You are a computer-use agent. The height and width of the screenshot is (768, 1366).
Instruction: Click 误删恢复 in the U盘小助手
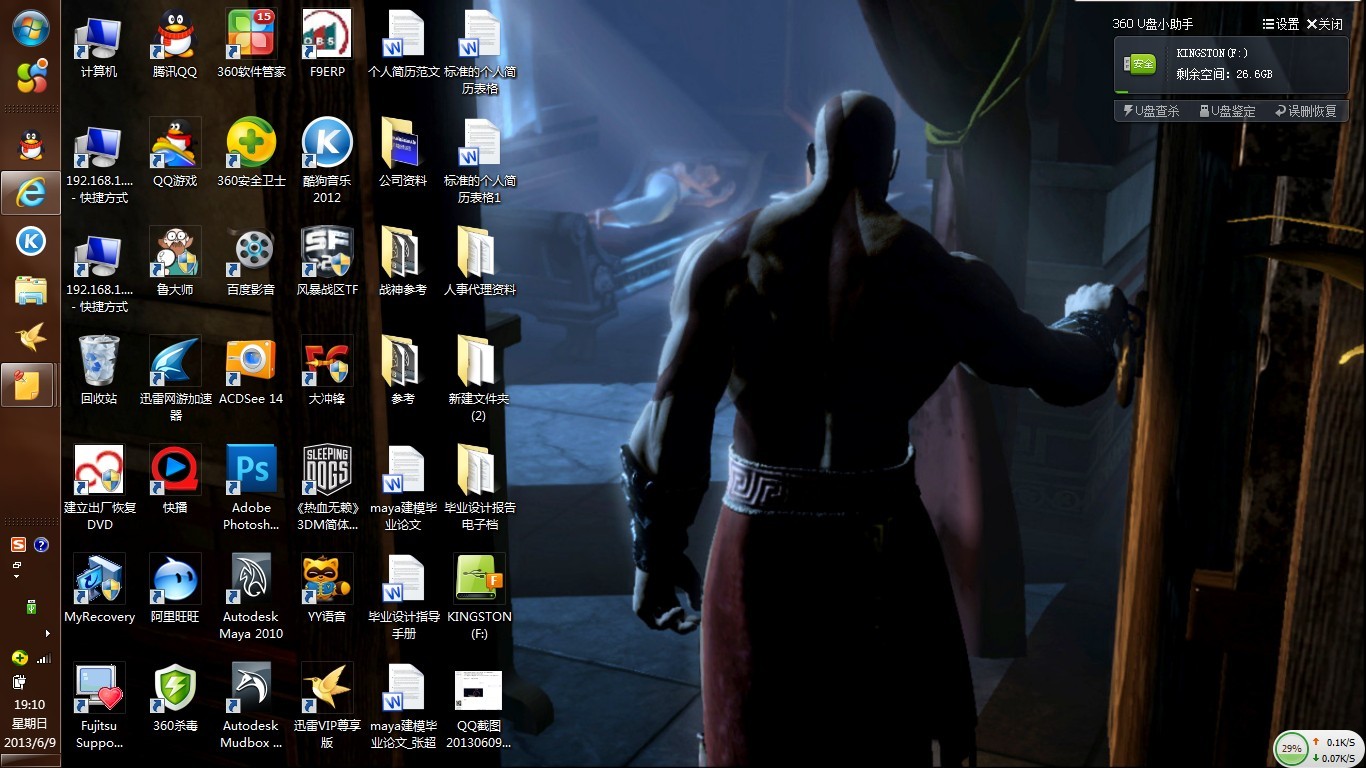1306,111
